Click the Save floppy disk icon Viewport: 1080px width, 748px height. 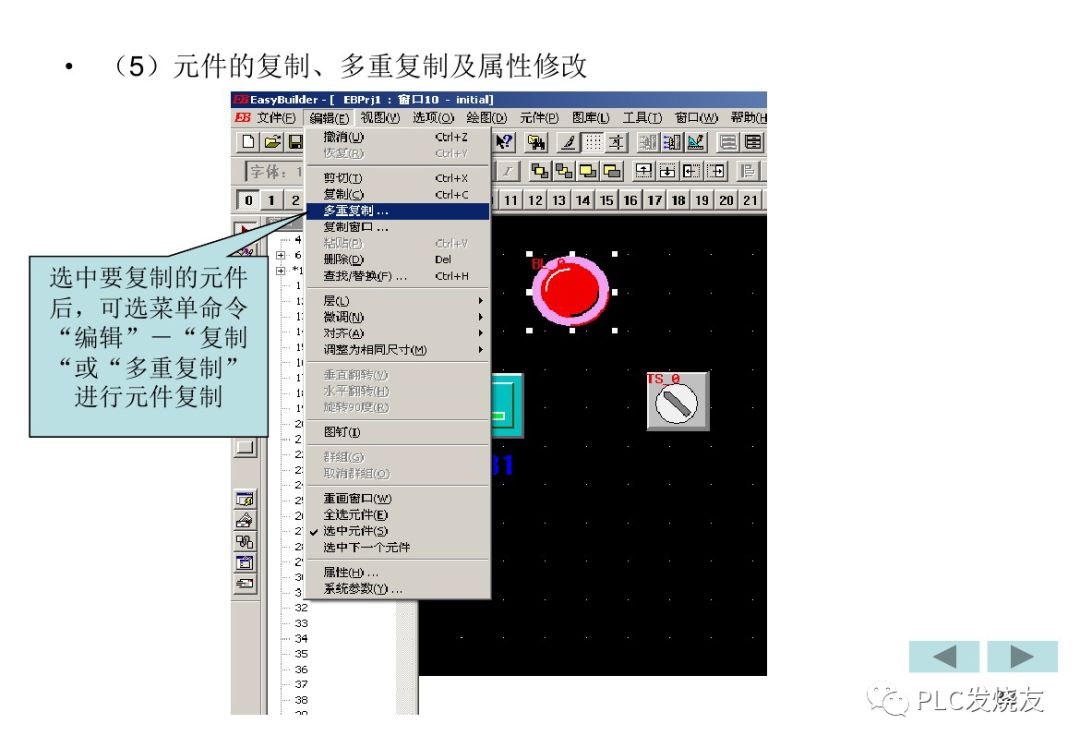click(296, 142)
